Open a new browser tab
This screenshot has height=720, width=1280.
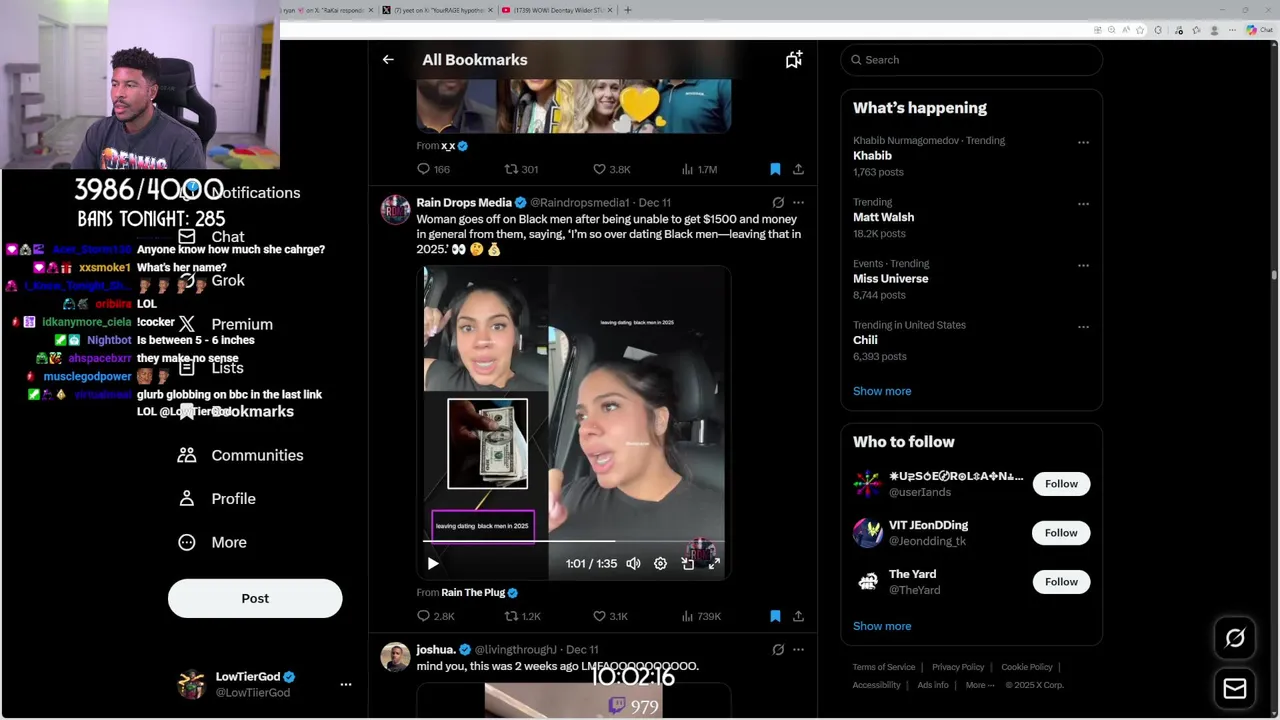click(x=627, y=10)
